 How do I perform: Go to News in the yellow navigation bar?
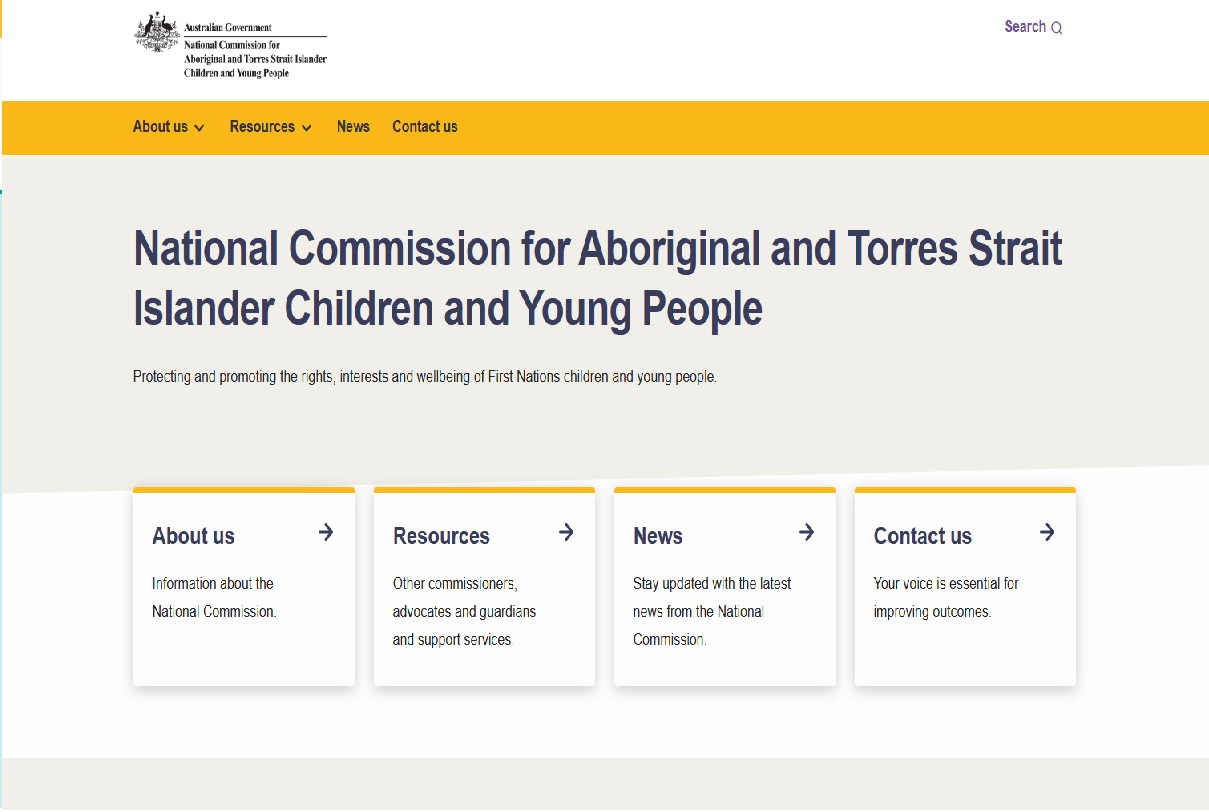(353, 127)
